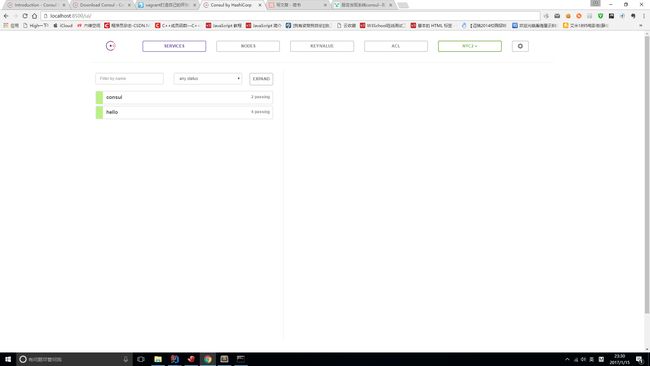Open Chrome's three-dot menu
650x366 pixels.
pyautogui.click(x=644, y=16)
